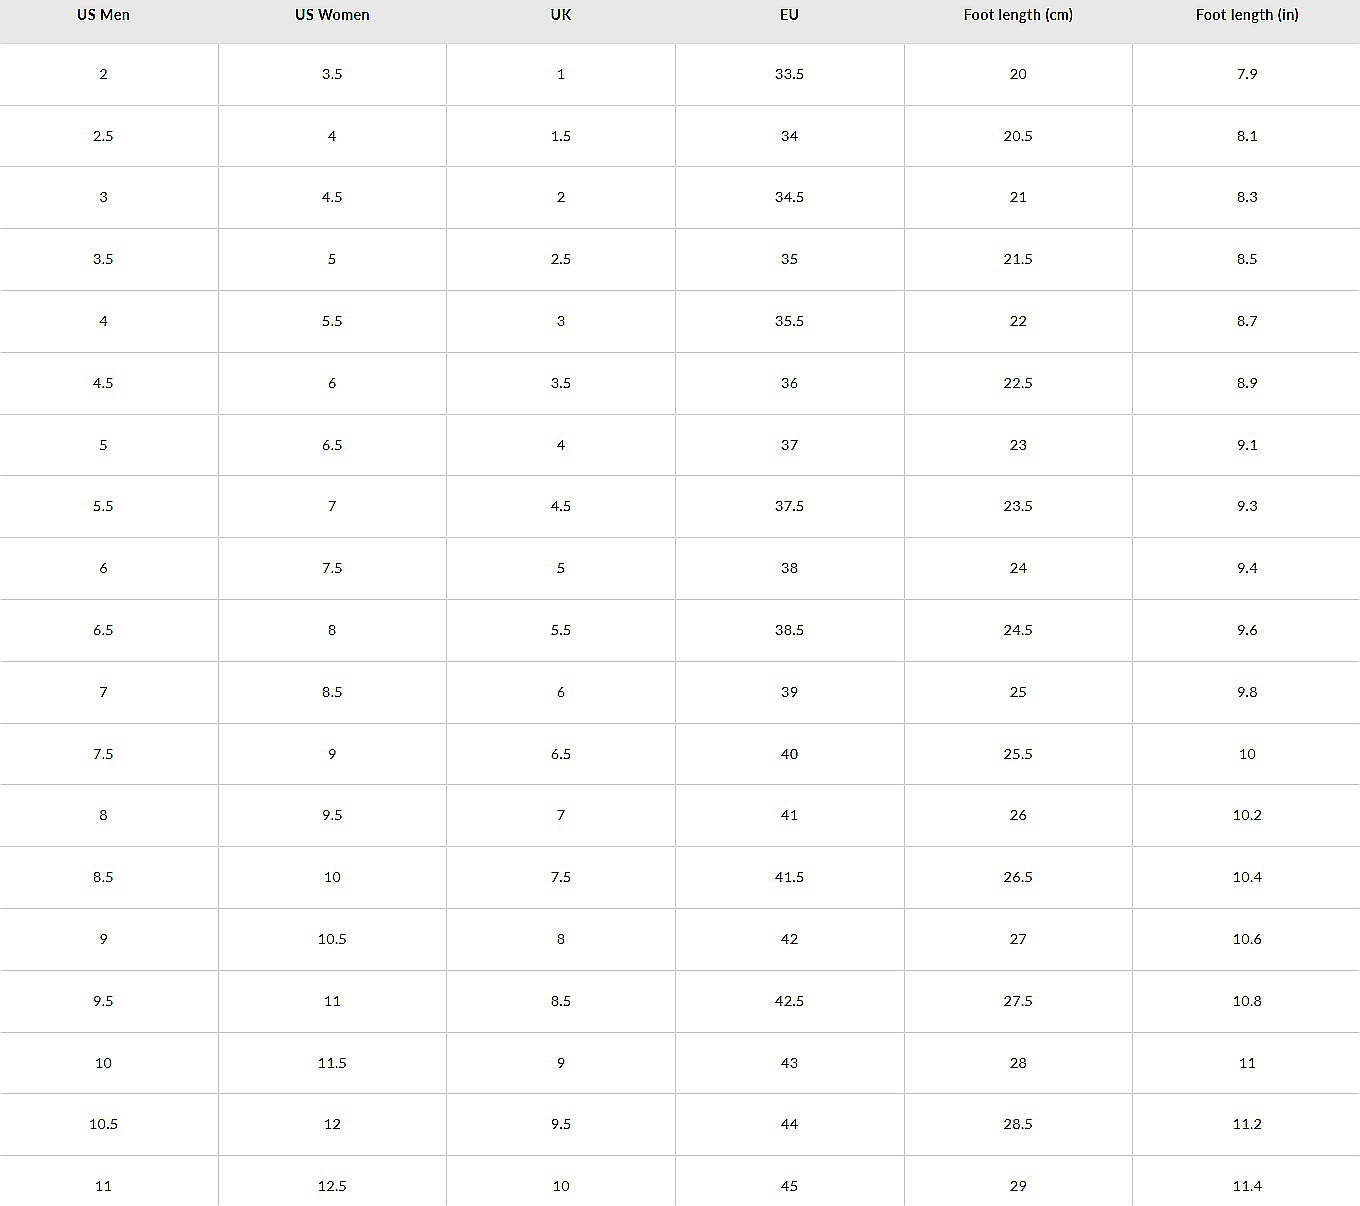Click the Foot length (in) header
Image resolution: width=1360 pixels, height=1206 pixels.
point(1247,15)
